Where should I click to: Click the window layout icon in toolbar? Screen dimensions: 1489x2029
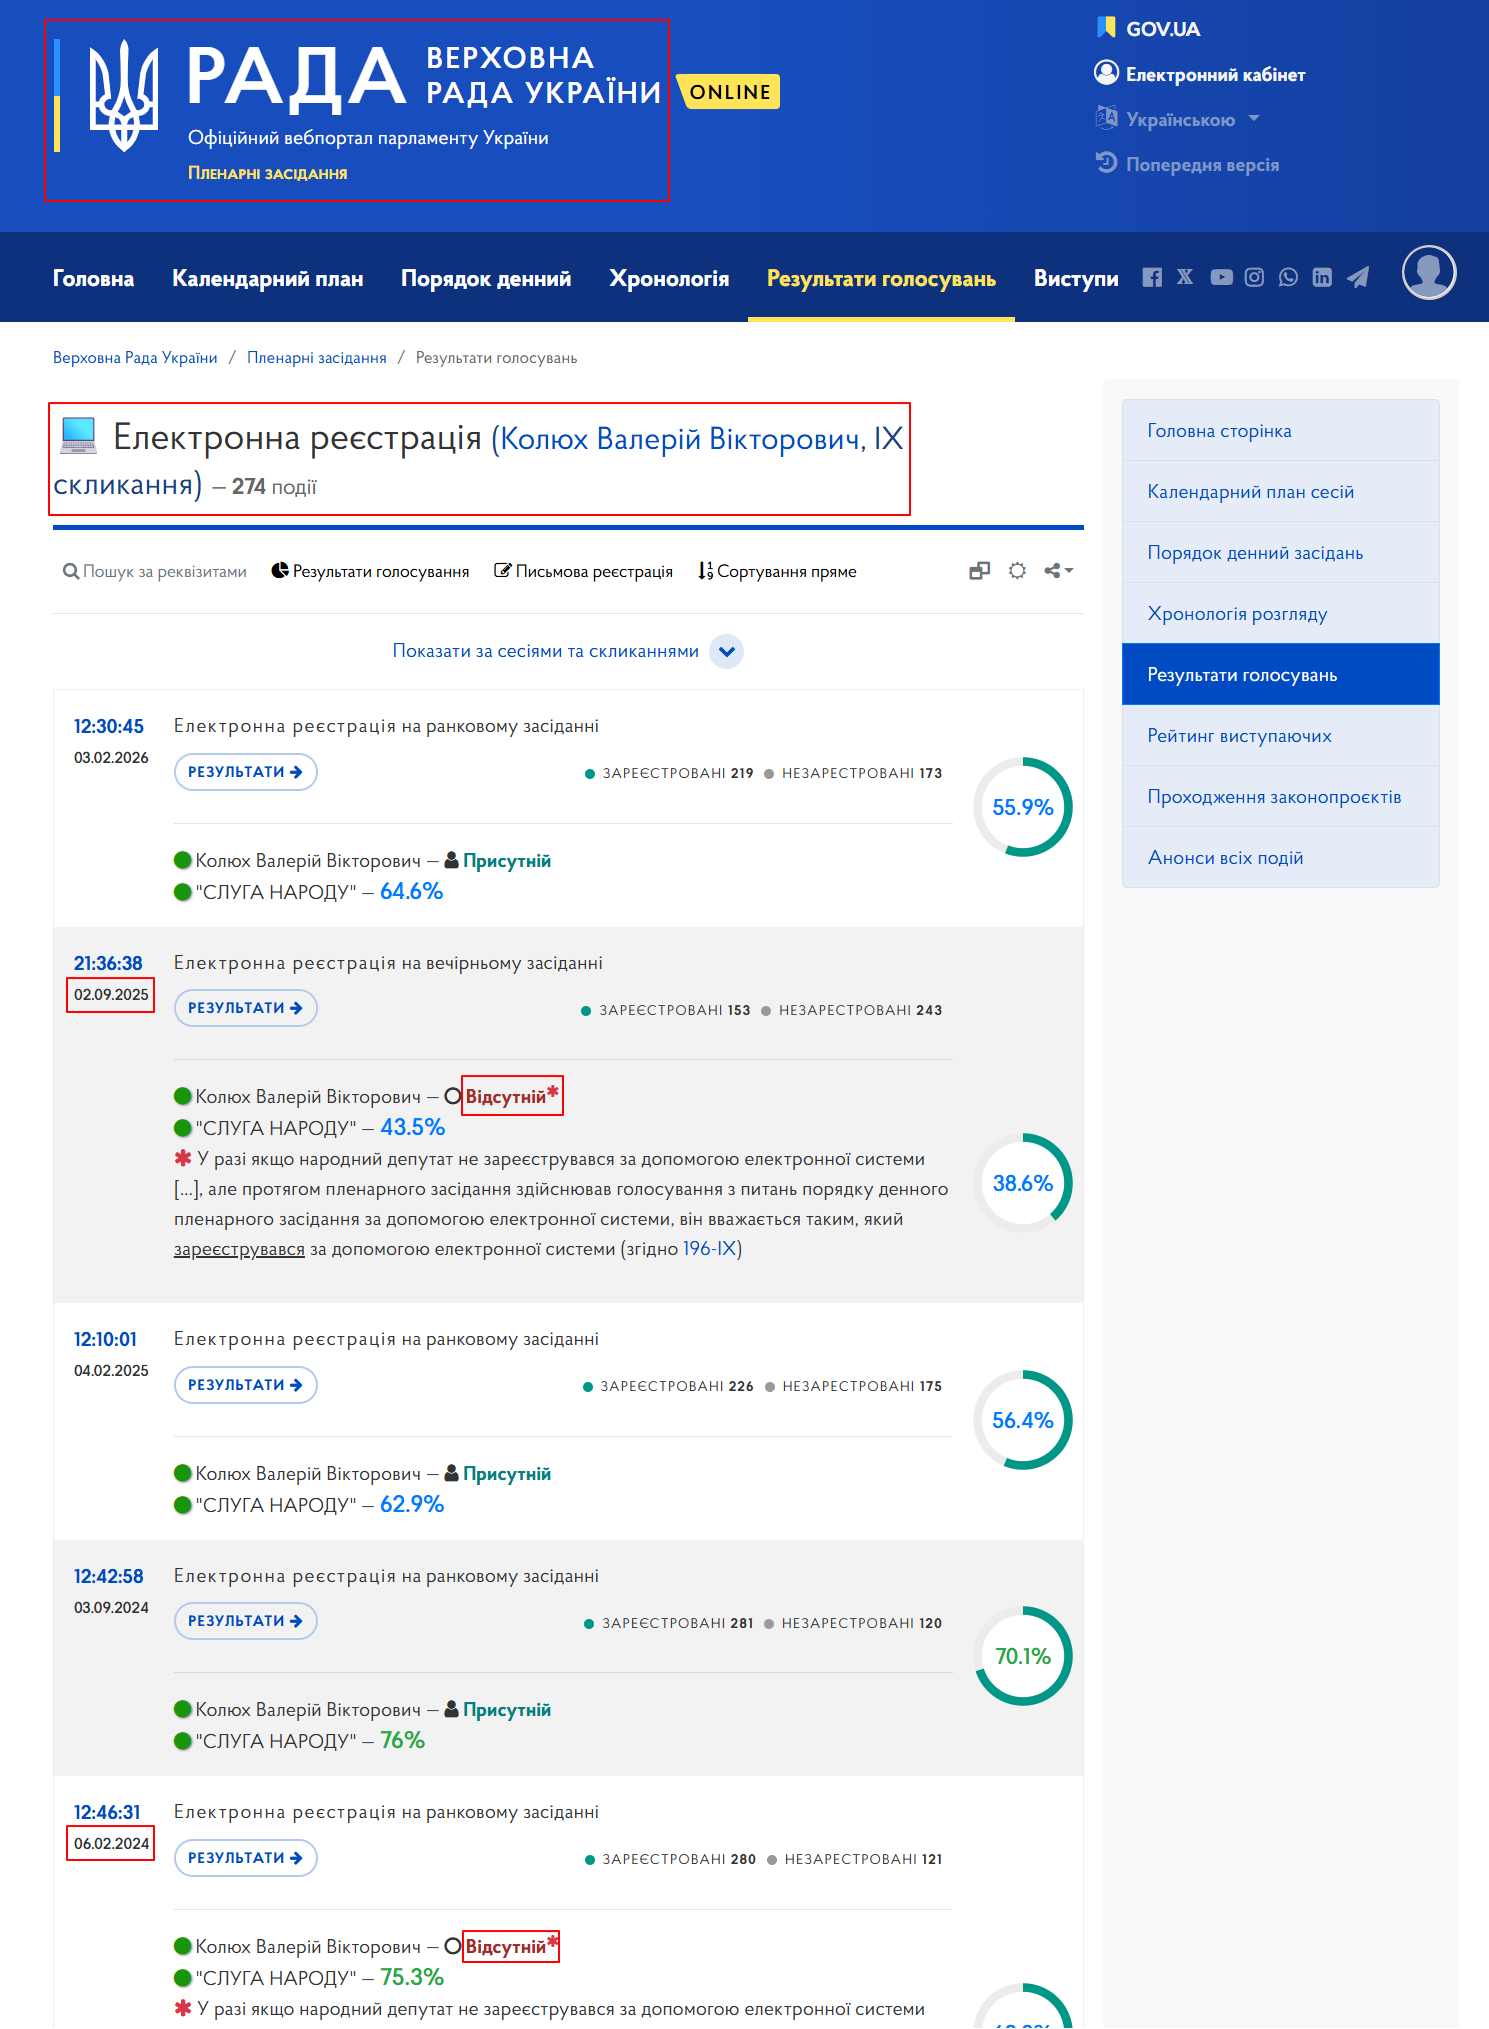[x=979, y=571]
